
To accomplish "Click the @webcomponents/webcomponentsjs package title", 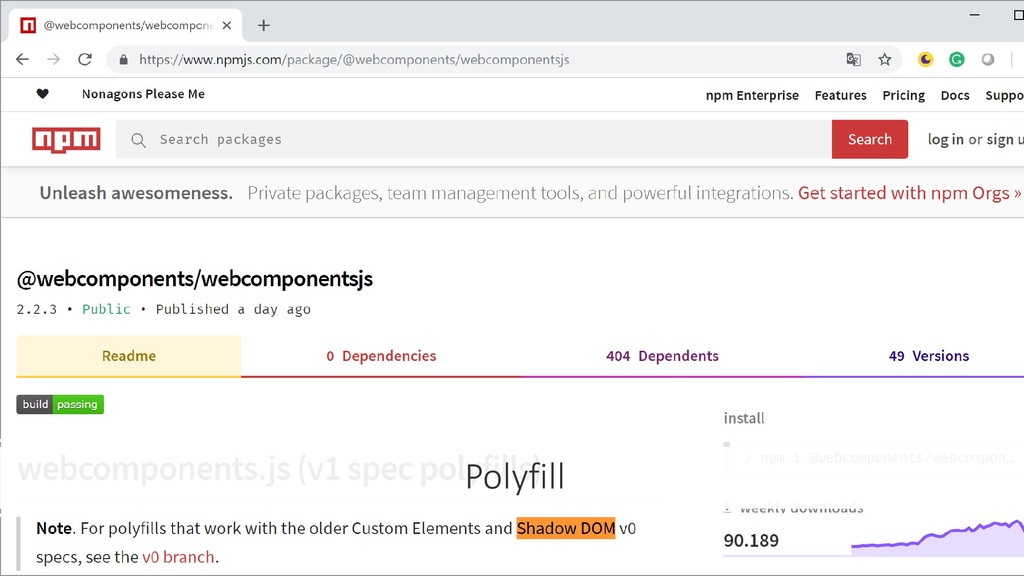I will (x=195, y=279).
